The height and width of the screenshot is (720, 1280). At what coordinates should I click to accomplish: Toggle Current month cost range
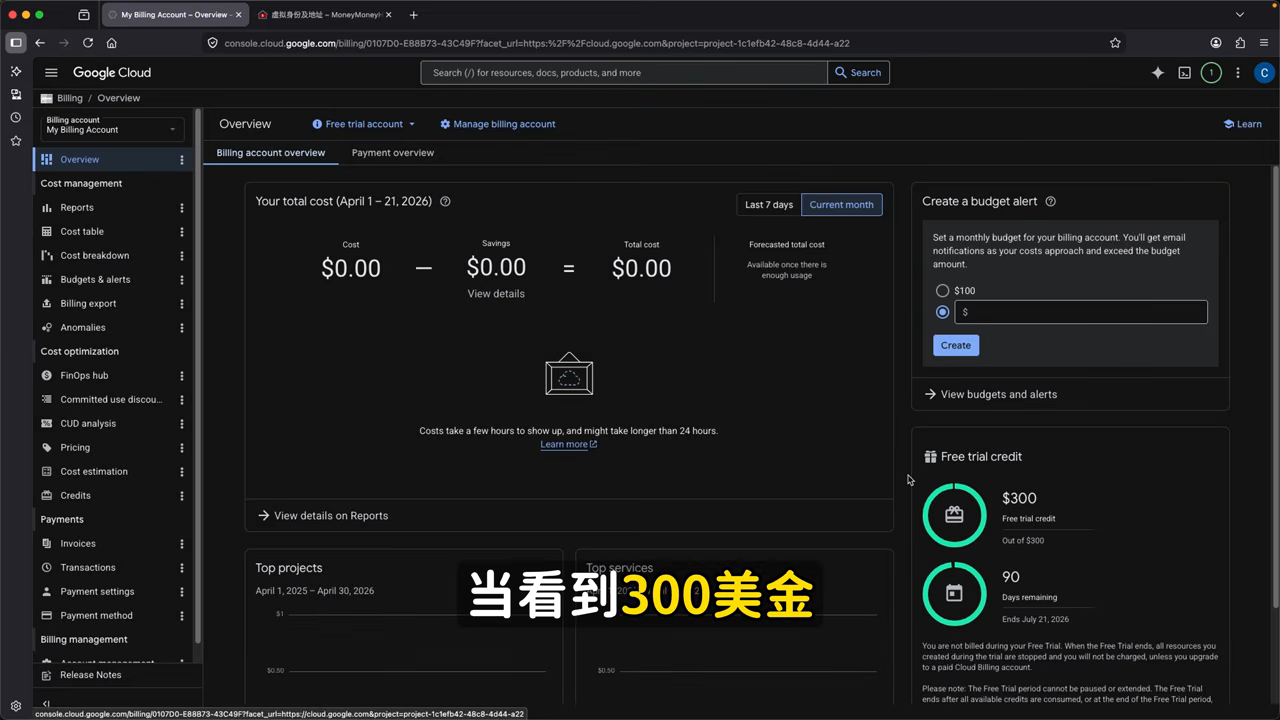coord(842,205)
